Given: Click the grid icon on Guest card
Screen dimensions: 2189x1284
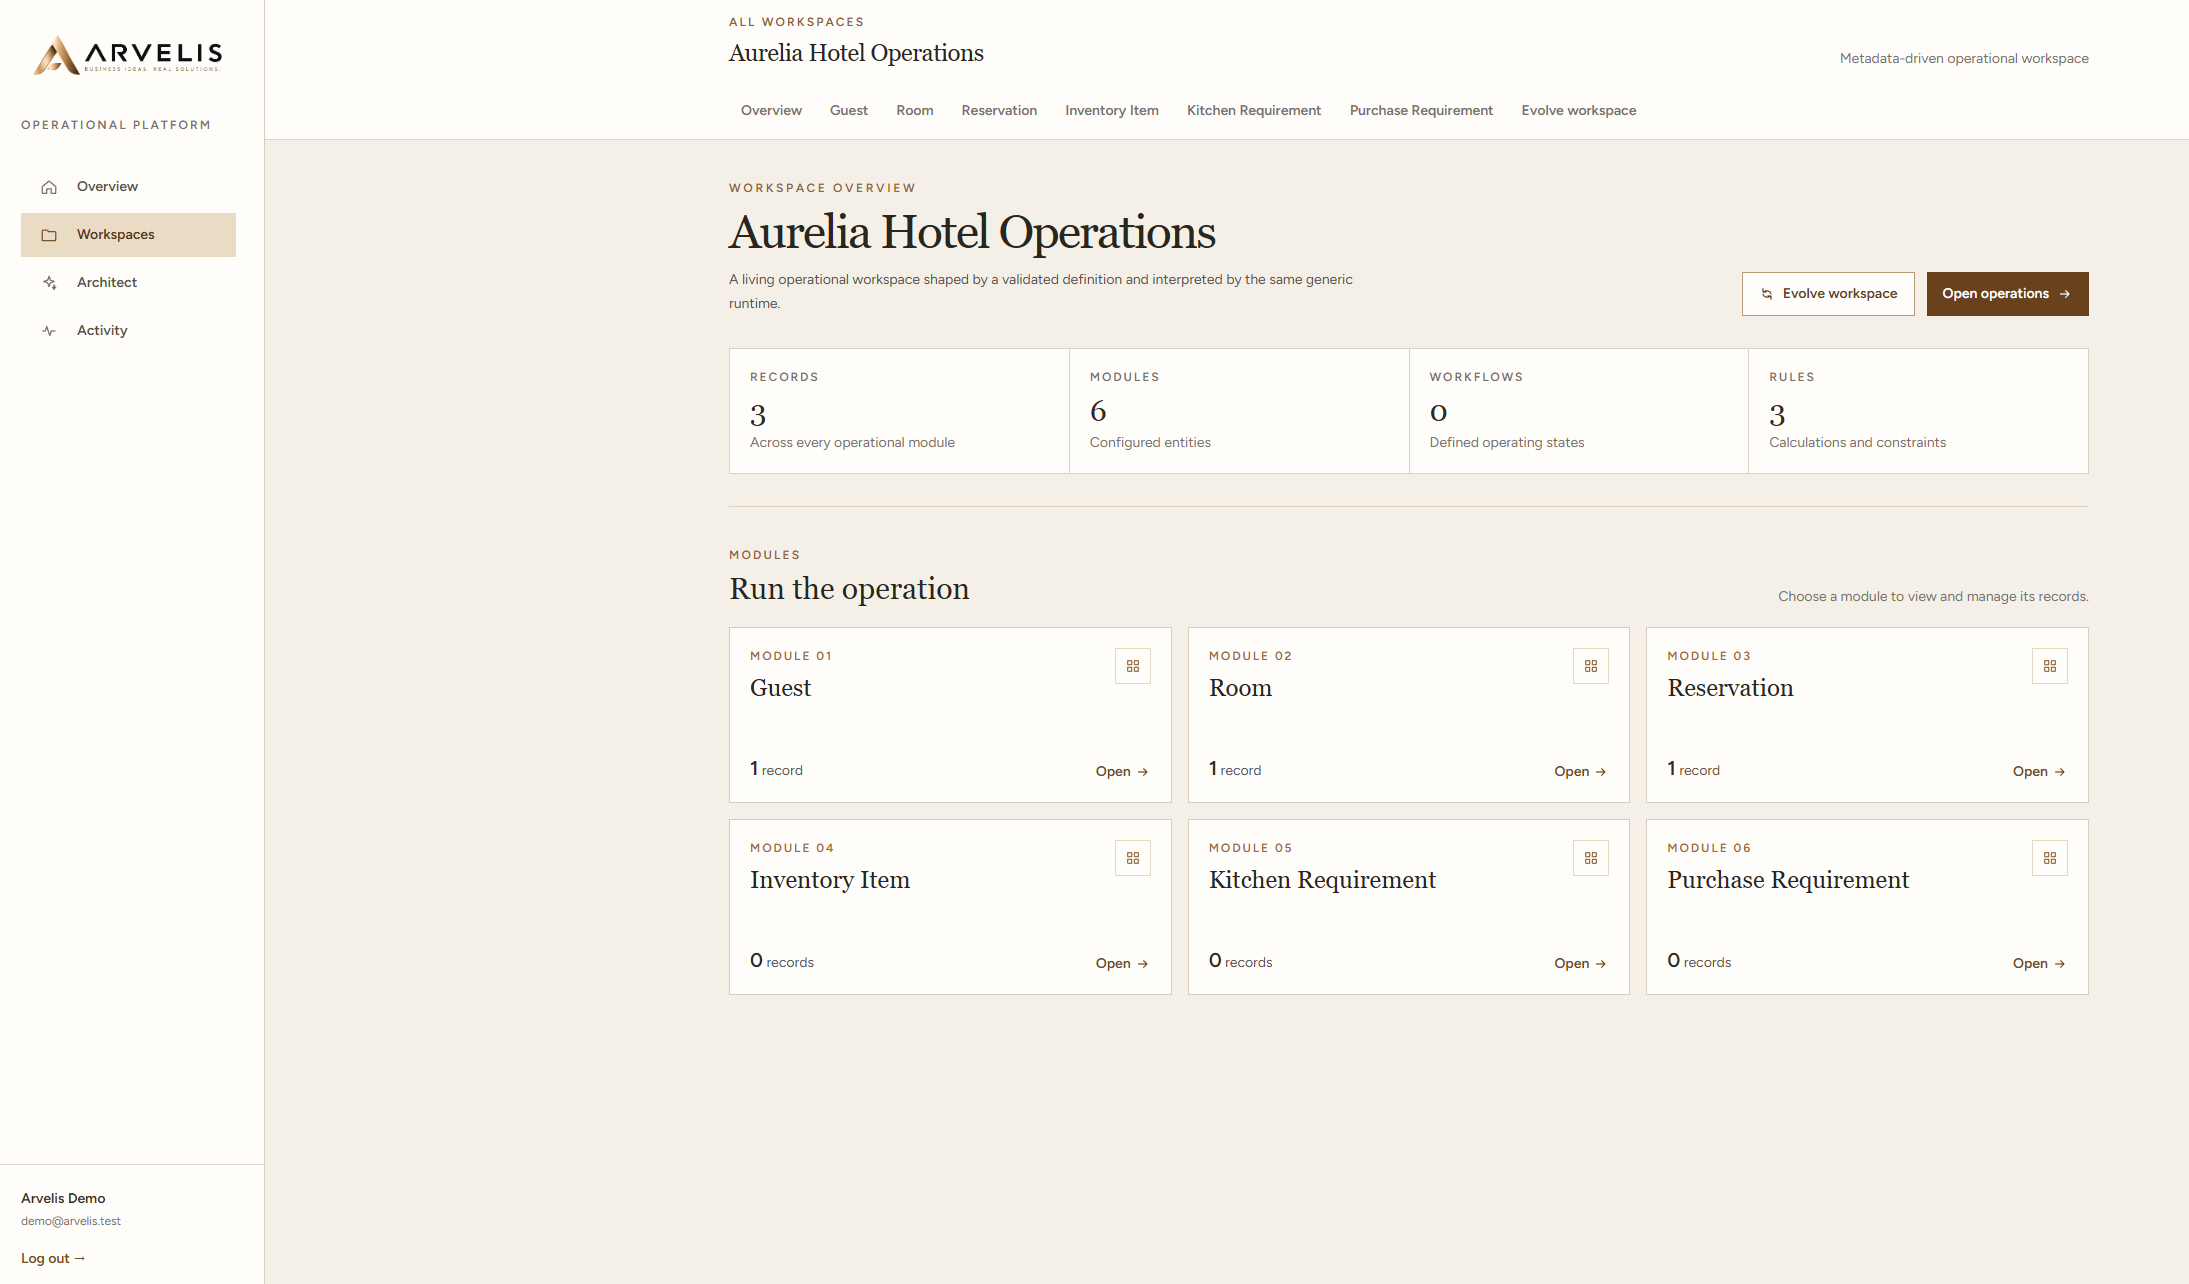Looking at the screenshot, I should [x=1133, y=666].
